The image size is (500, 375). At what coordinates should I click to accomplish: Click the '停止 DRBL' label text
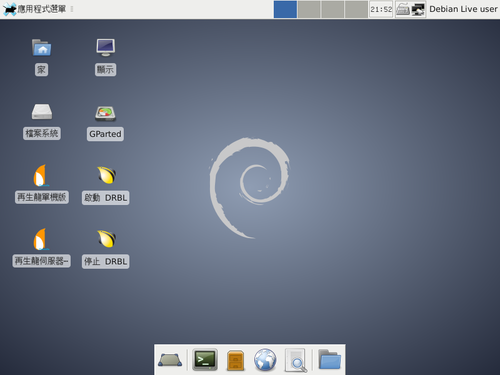coord(106,261)
